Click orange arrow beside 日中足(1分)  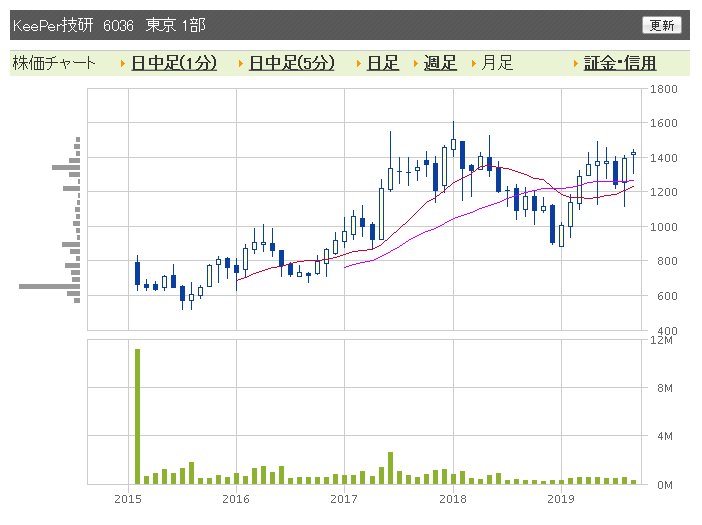(x=123, y=64)
